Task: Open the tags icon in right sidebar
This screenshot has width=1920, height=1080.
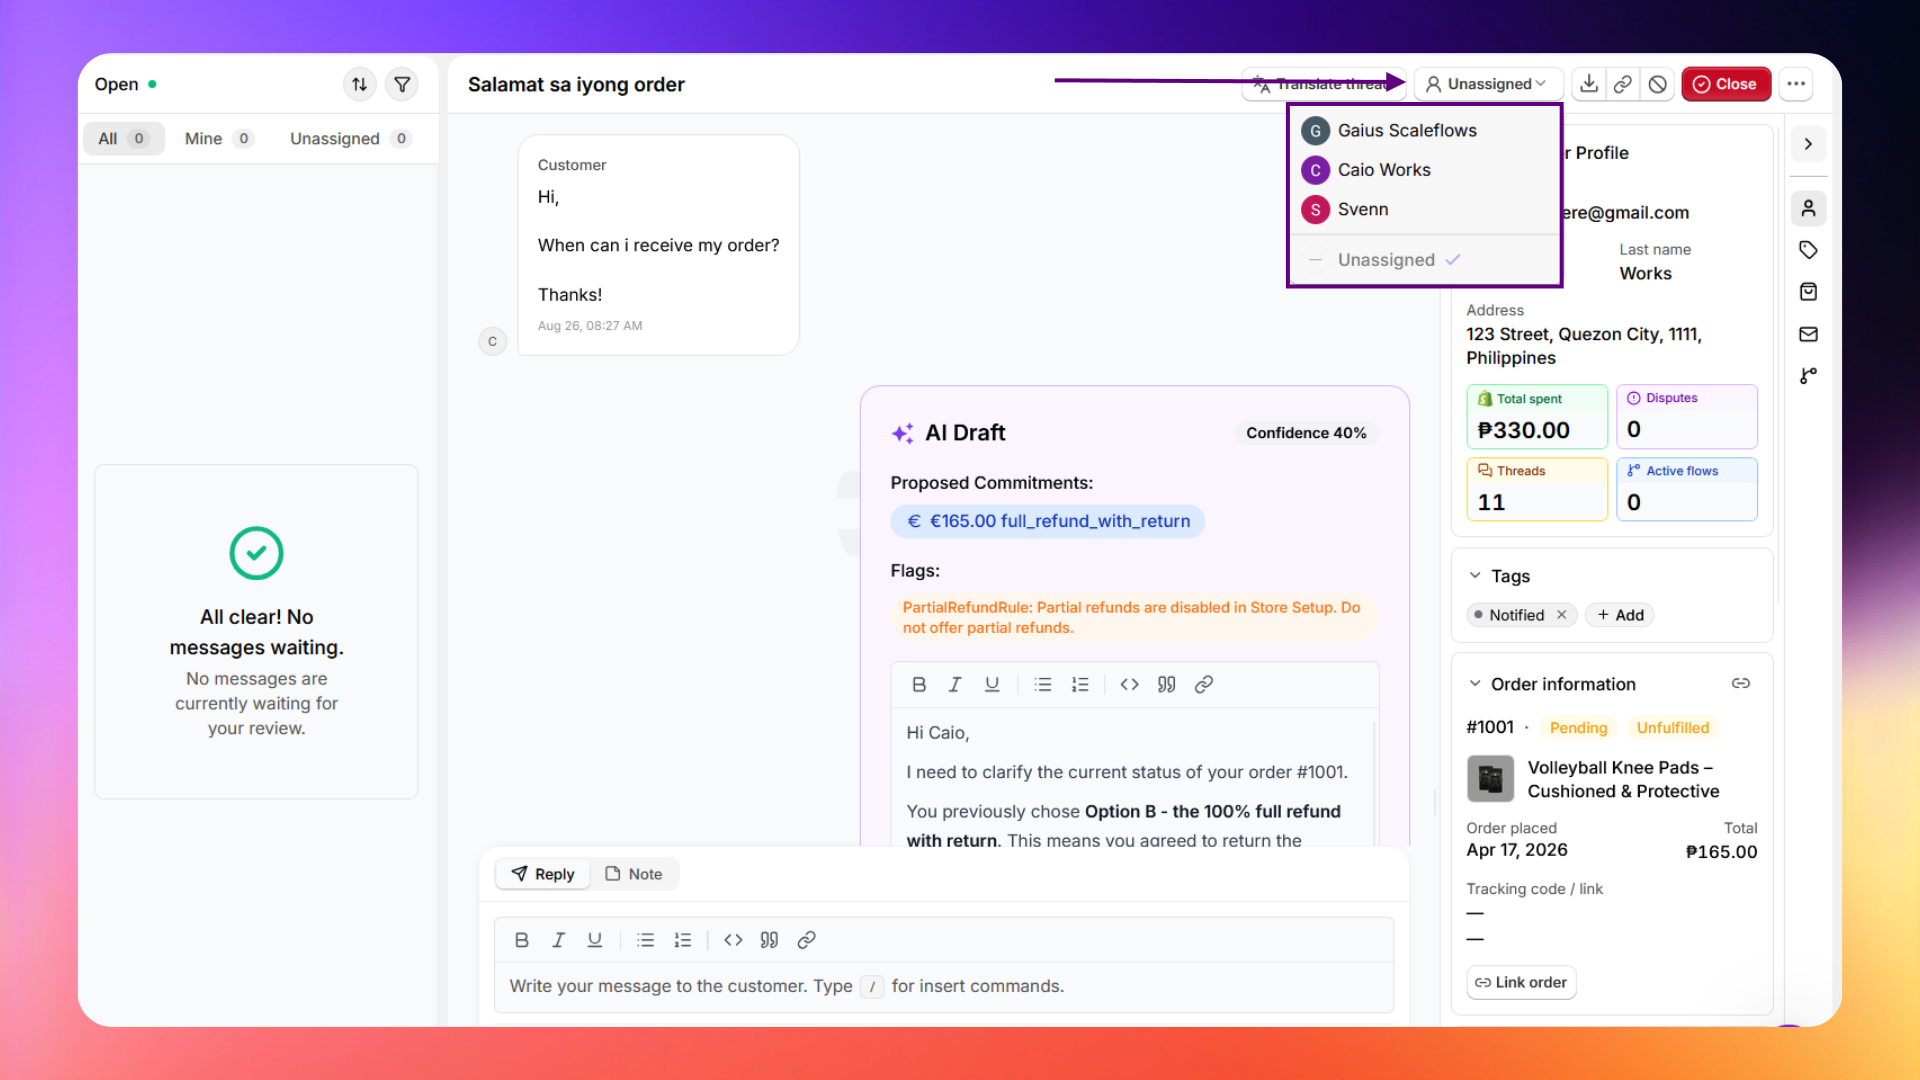Action: 1808,250
